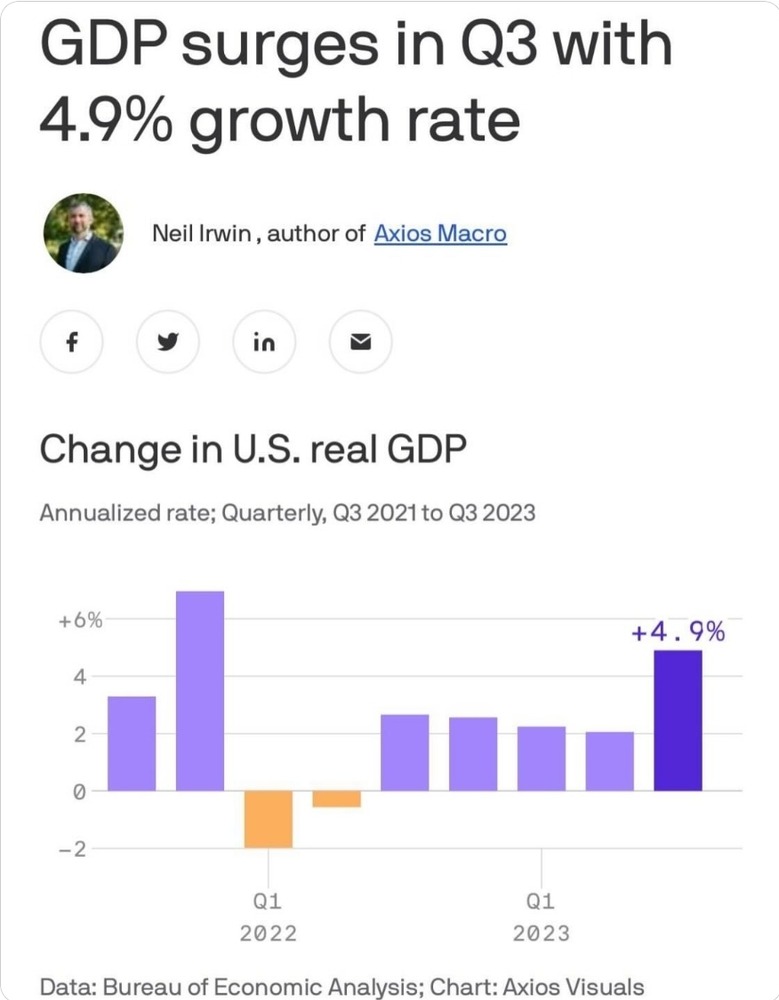Open the Axios Macro link
This screenshot has width=779, height=1000.
pos(440,234)
